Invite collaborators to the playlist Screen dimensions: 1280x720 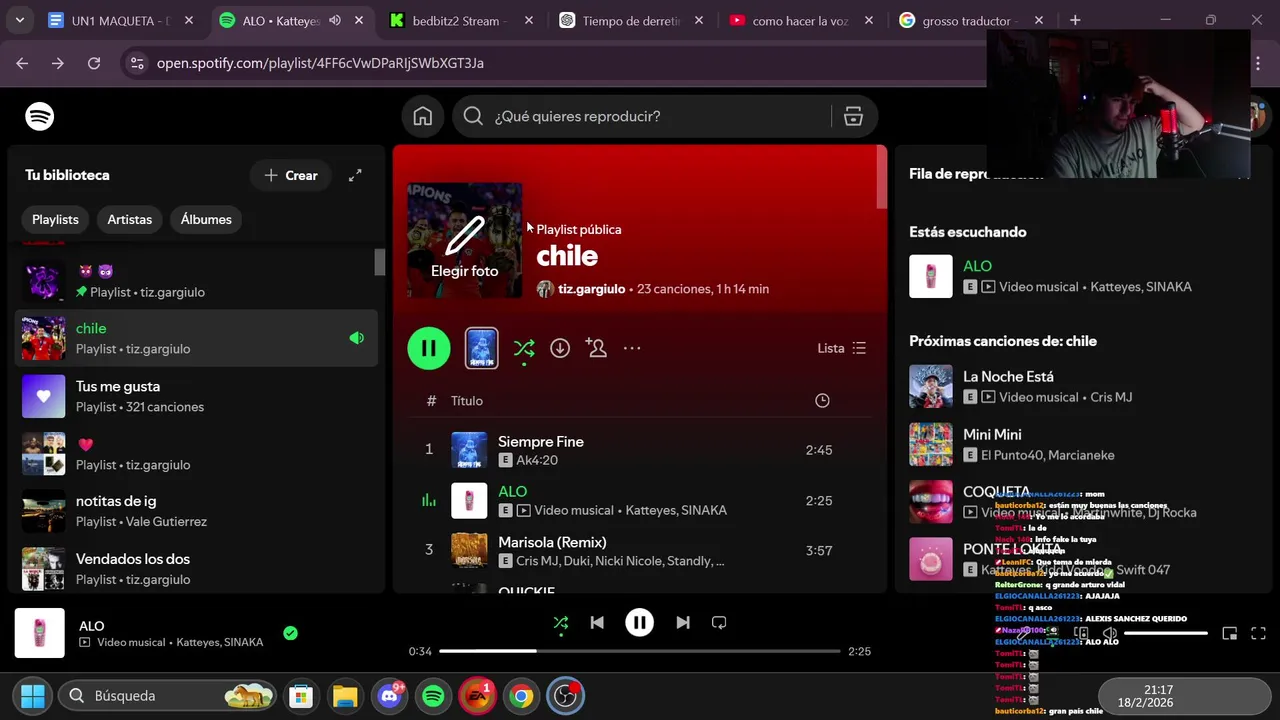(597, 348)
